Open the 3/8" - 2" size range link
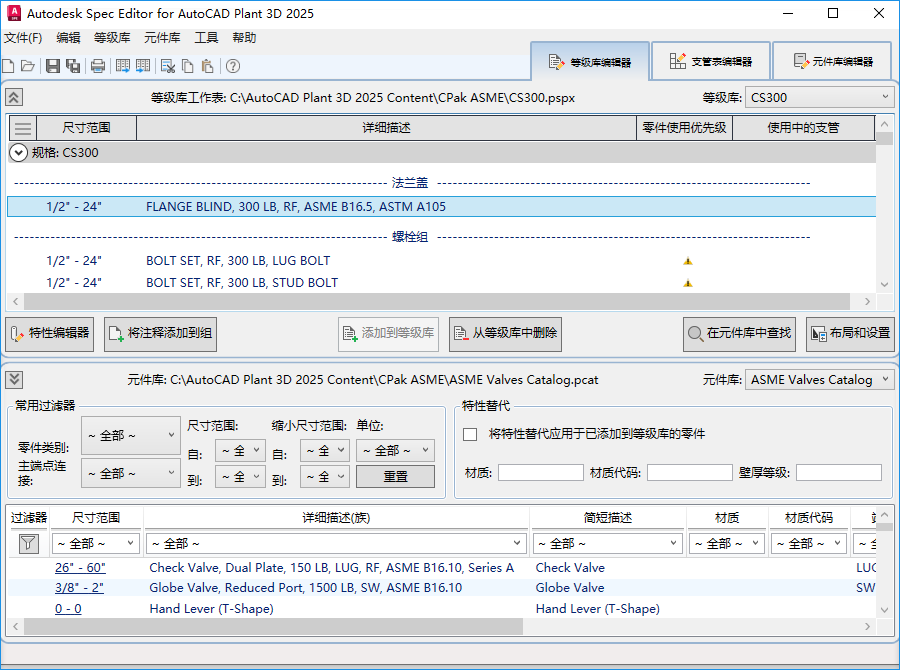Screen dimensions: 900x670 79,588
